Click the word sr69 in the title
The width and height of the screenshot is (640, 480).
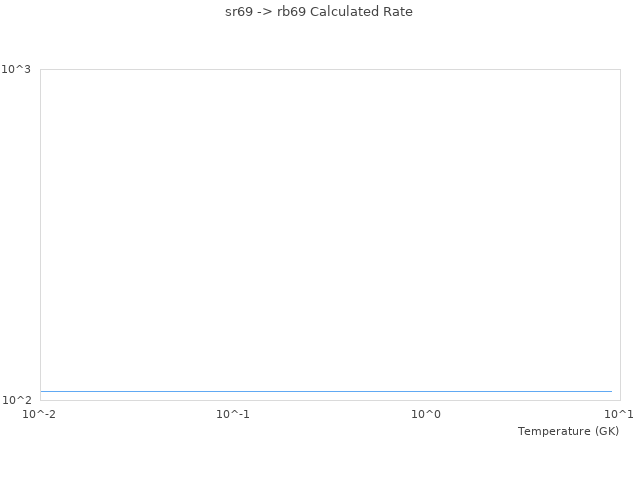point(240,12)
